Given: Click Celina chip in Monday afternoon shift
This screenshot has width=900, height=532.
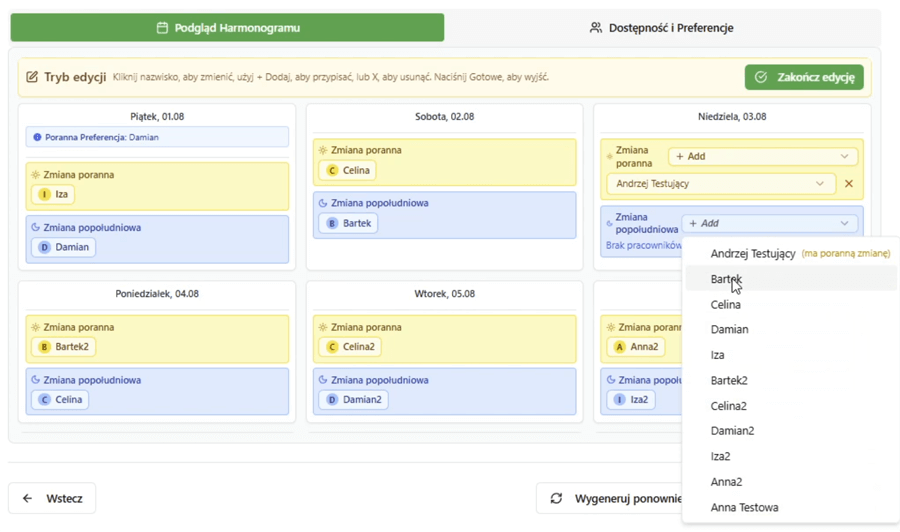Looking at the screenshot, I should [x=60, y=400].
